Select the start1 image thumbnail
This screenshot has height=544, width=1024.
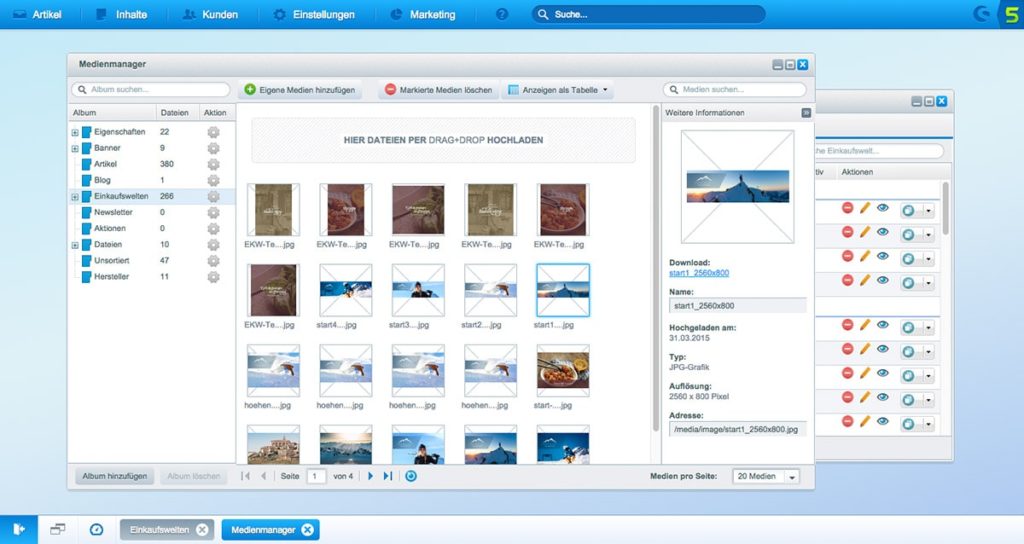(563, 290)
